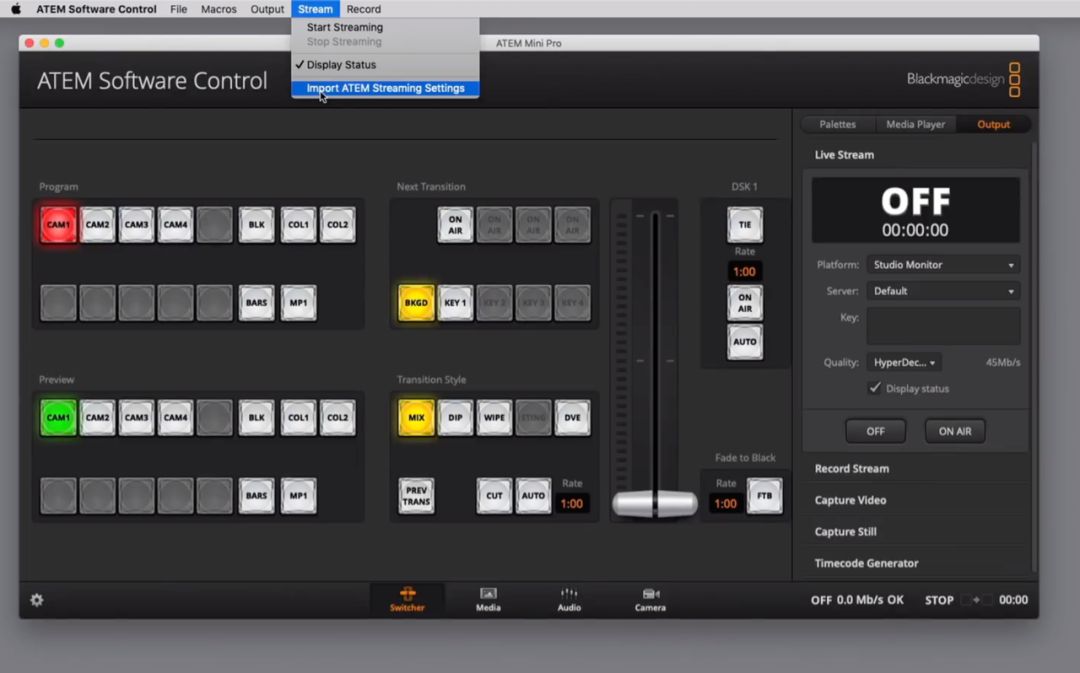
Task: Open the Output menu in menu bar
Action: coord(267,9)
